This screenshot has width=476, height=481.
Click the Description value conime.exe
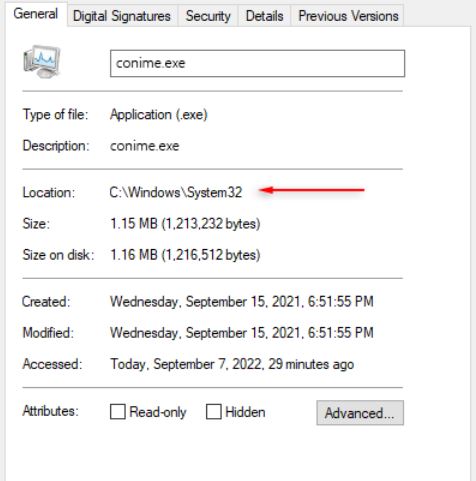click(145, 146)
